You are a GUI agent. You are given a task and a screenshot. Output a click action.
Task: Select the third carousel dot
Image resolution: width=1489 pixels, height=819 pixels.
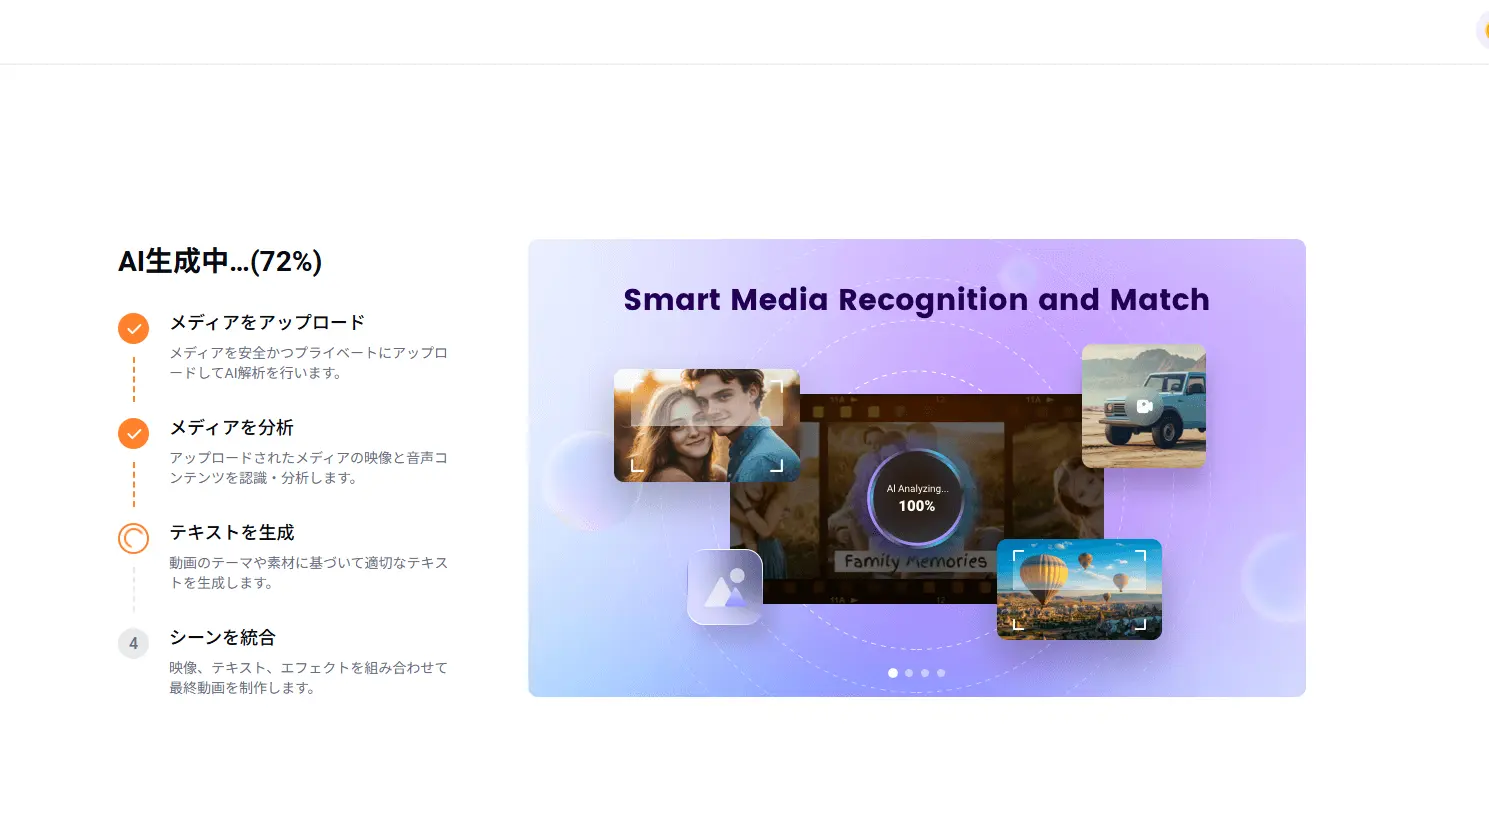(925, 673)
